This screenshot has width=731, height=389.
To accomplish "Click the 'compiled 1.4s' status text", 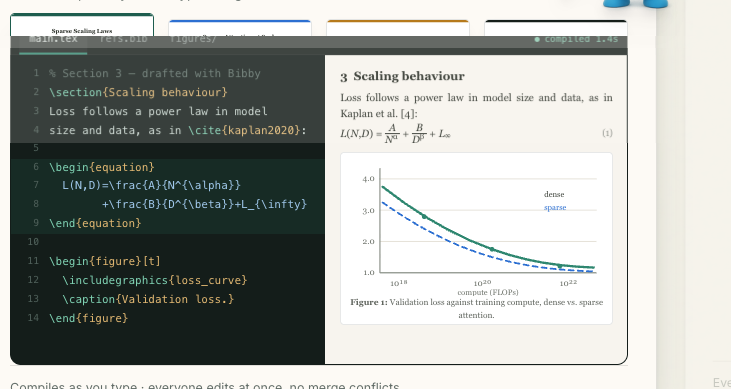I will pos(581,39).
